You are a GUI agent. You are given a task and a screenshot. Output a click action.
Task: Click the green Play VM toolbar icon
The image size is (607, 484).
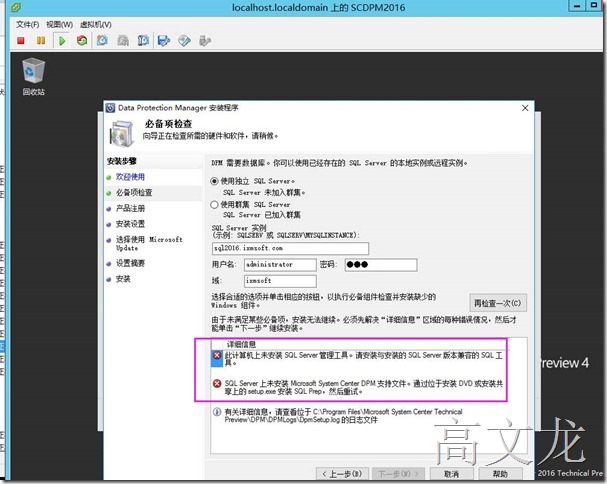(x=62, y=40)
